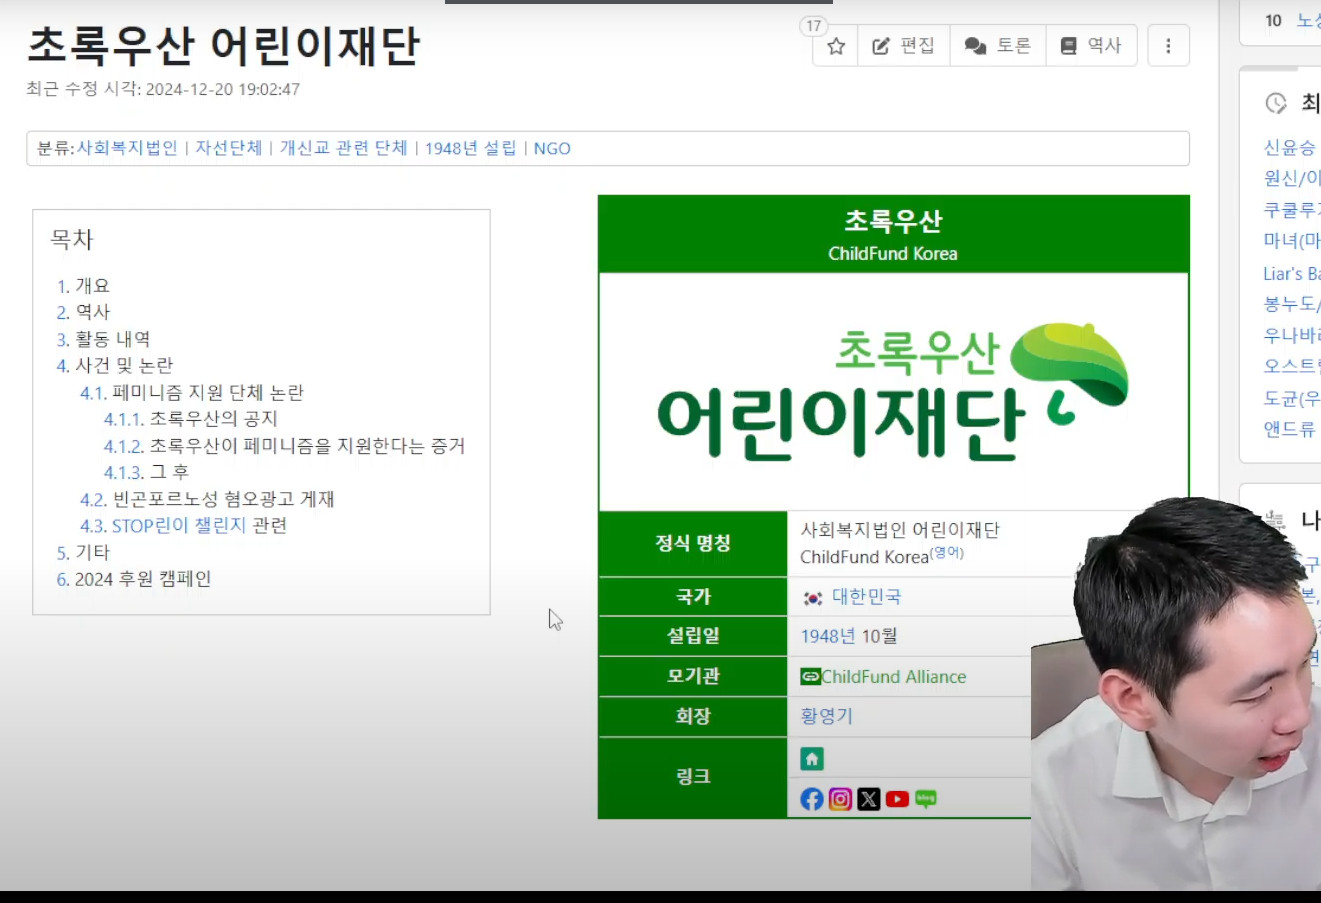Click the 최근 수정 시각 timestamp text
Viewport: 1321px width, 903px height.
(x=163, y=89)
